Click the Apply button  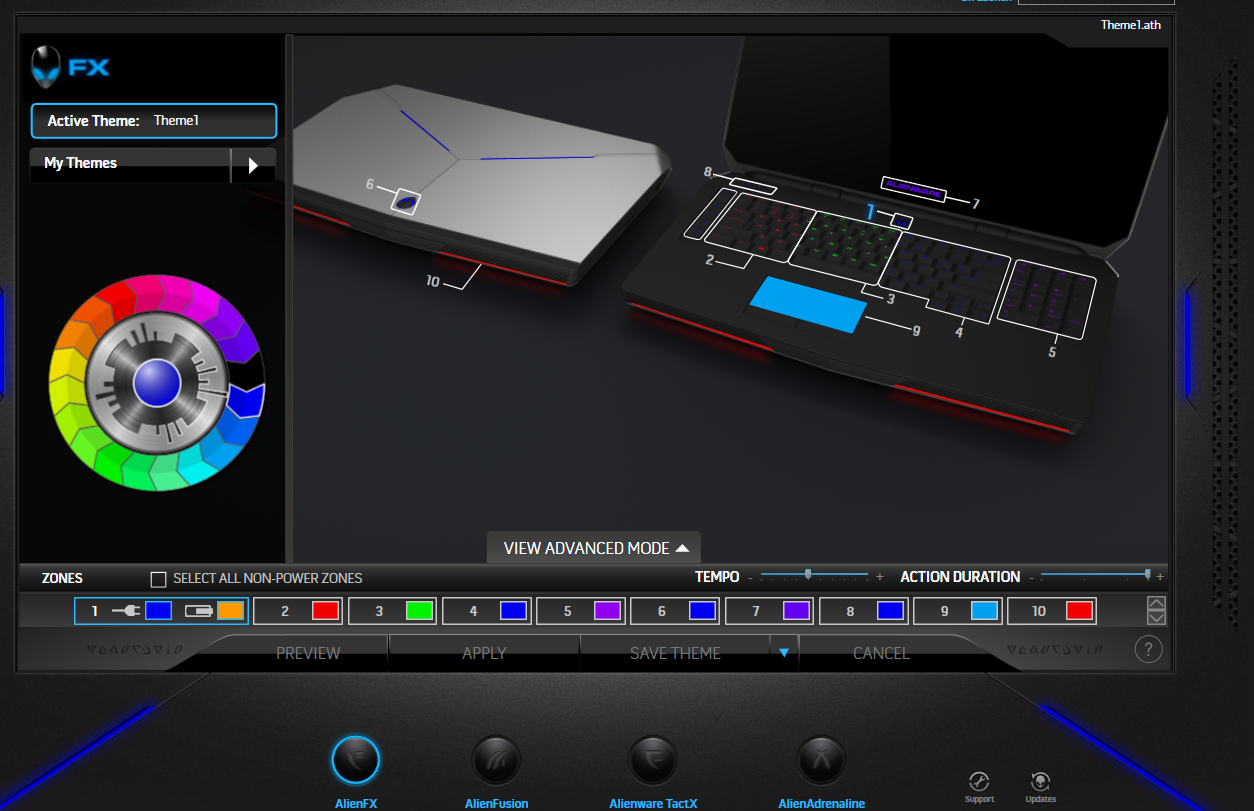(x=484, y=653)
